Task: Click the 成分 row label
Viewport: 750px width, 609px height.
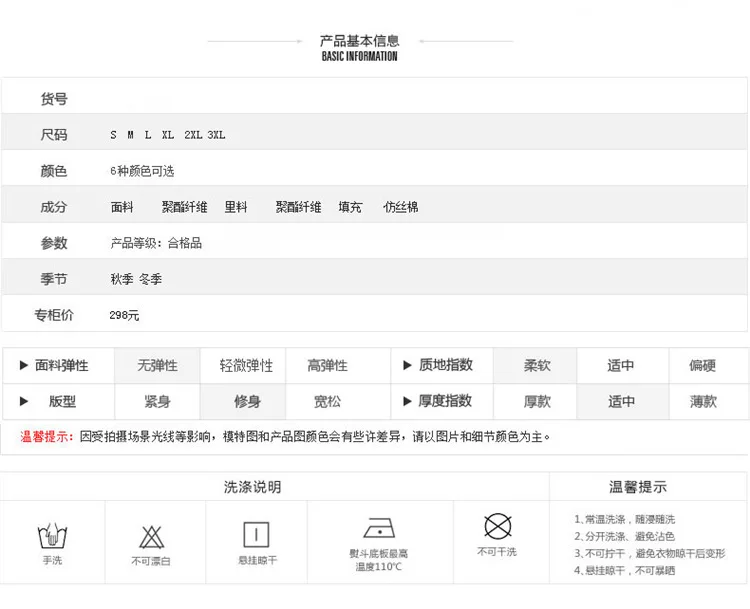Action: pyautogui.click(x=54, y=207)
